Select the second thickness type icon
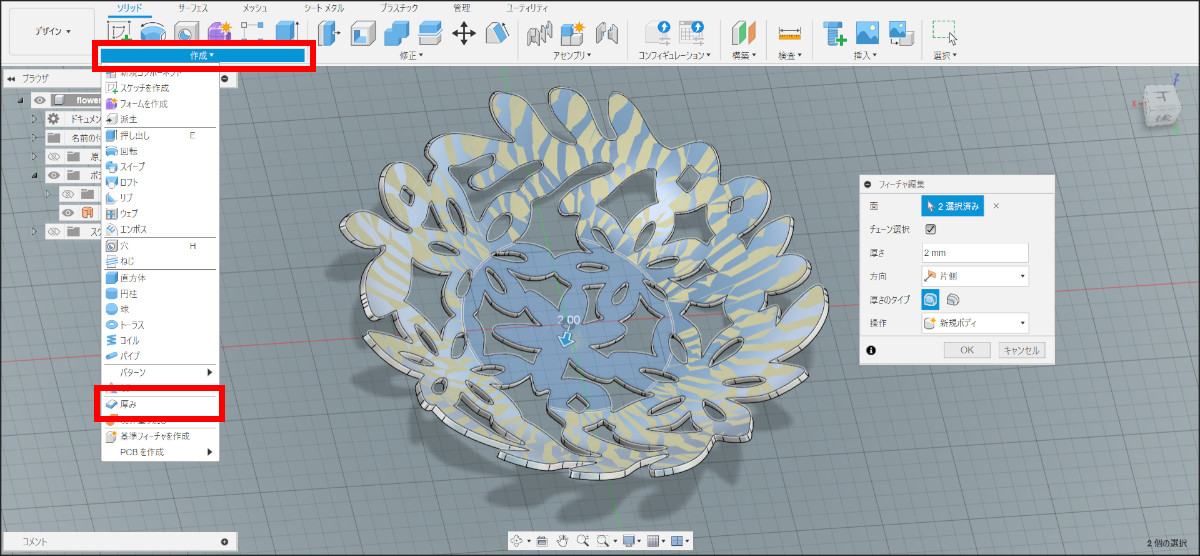This screenshot has height=556, width=1200. (x=953, y=299)
